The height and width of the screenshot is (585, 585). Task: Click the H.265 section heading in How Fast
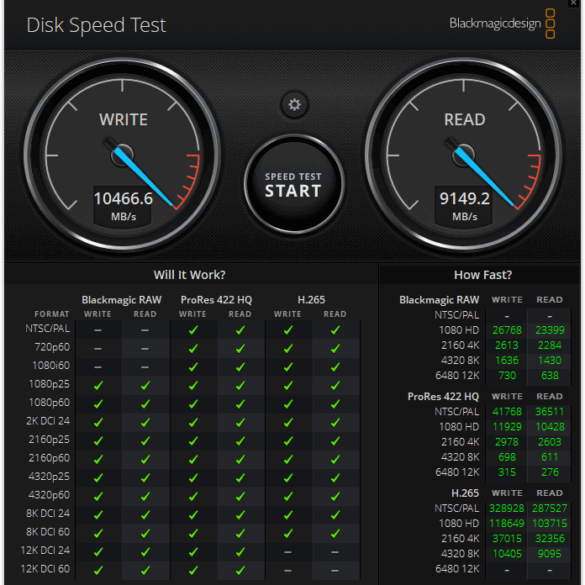point(465,493)
